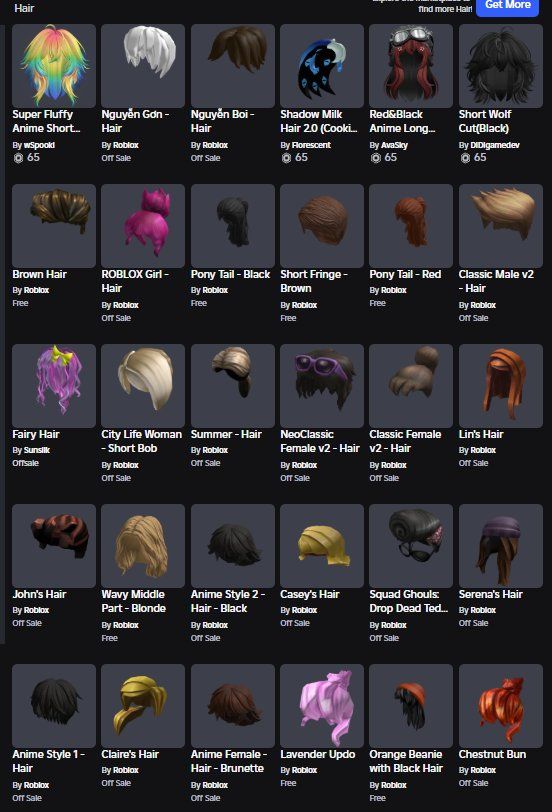Open the DiDigamedev creator link
Screen dimensions: 552x812
click(495, 145)
